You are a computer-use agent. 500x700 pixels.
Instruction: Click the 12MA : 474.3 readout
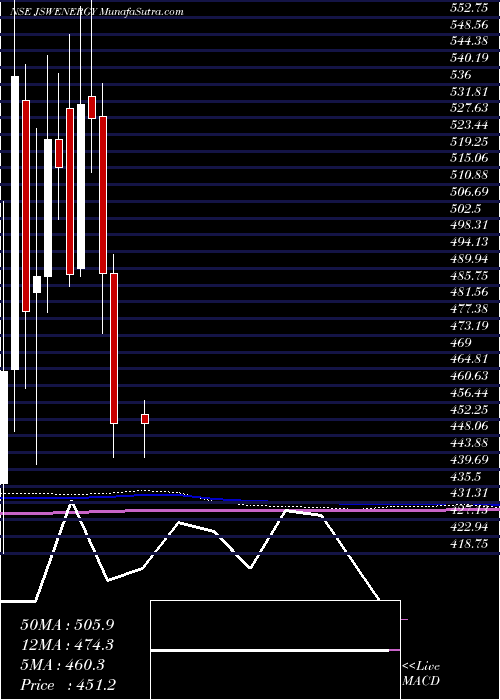[x=67, y=645]
